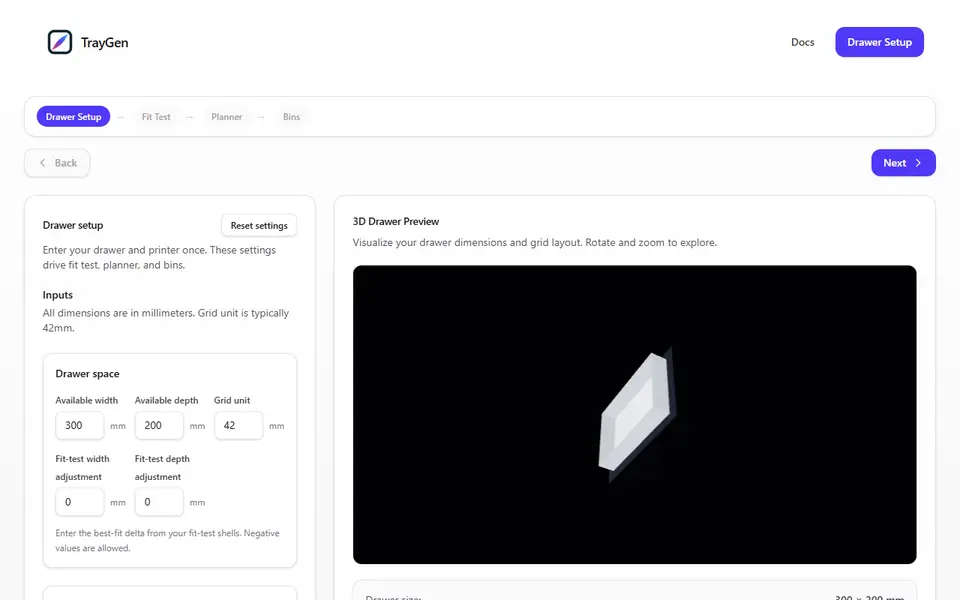Click the '3D Drawer Preview' heading
Image resolution: width=960 pixels, height=600 pixels.
click(396, 221)
